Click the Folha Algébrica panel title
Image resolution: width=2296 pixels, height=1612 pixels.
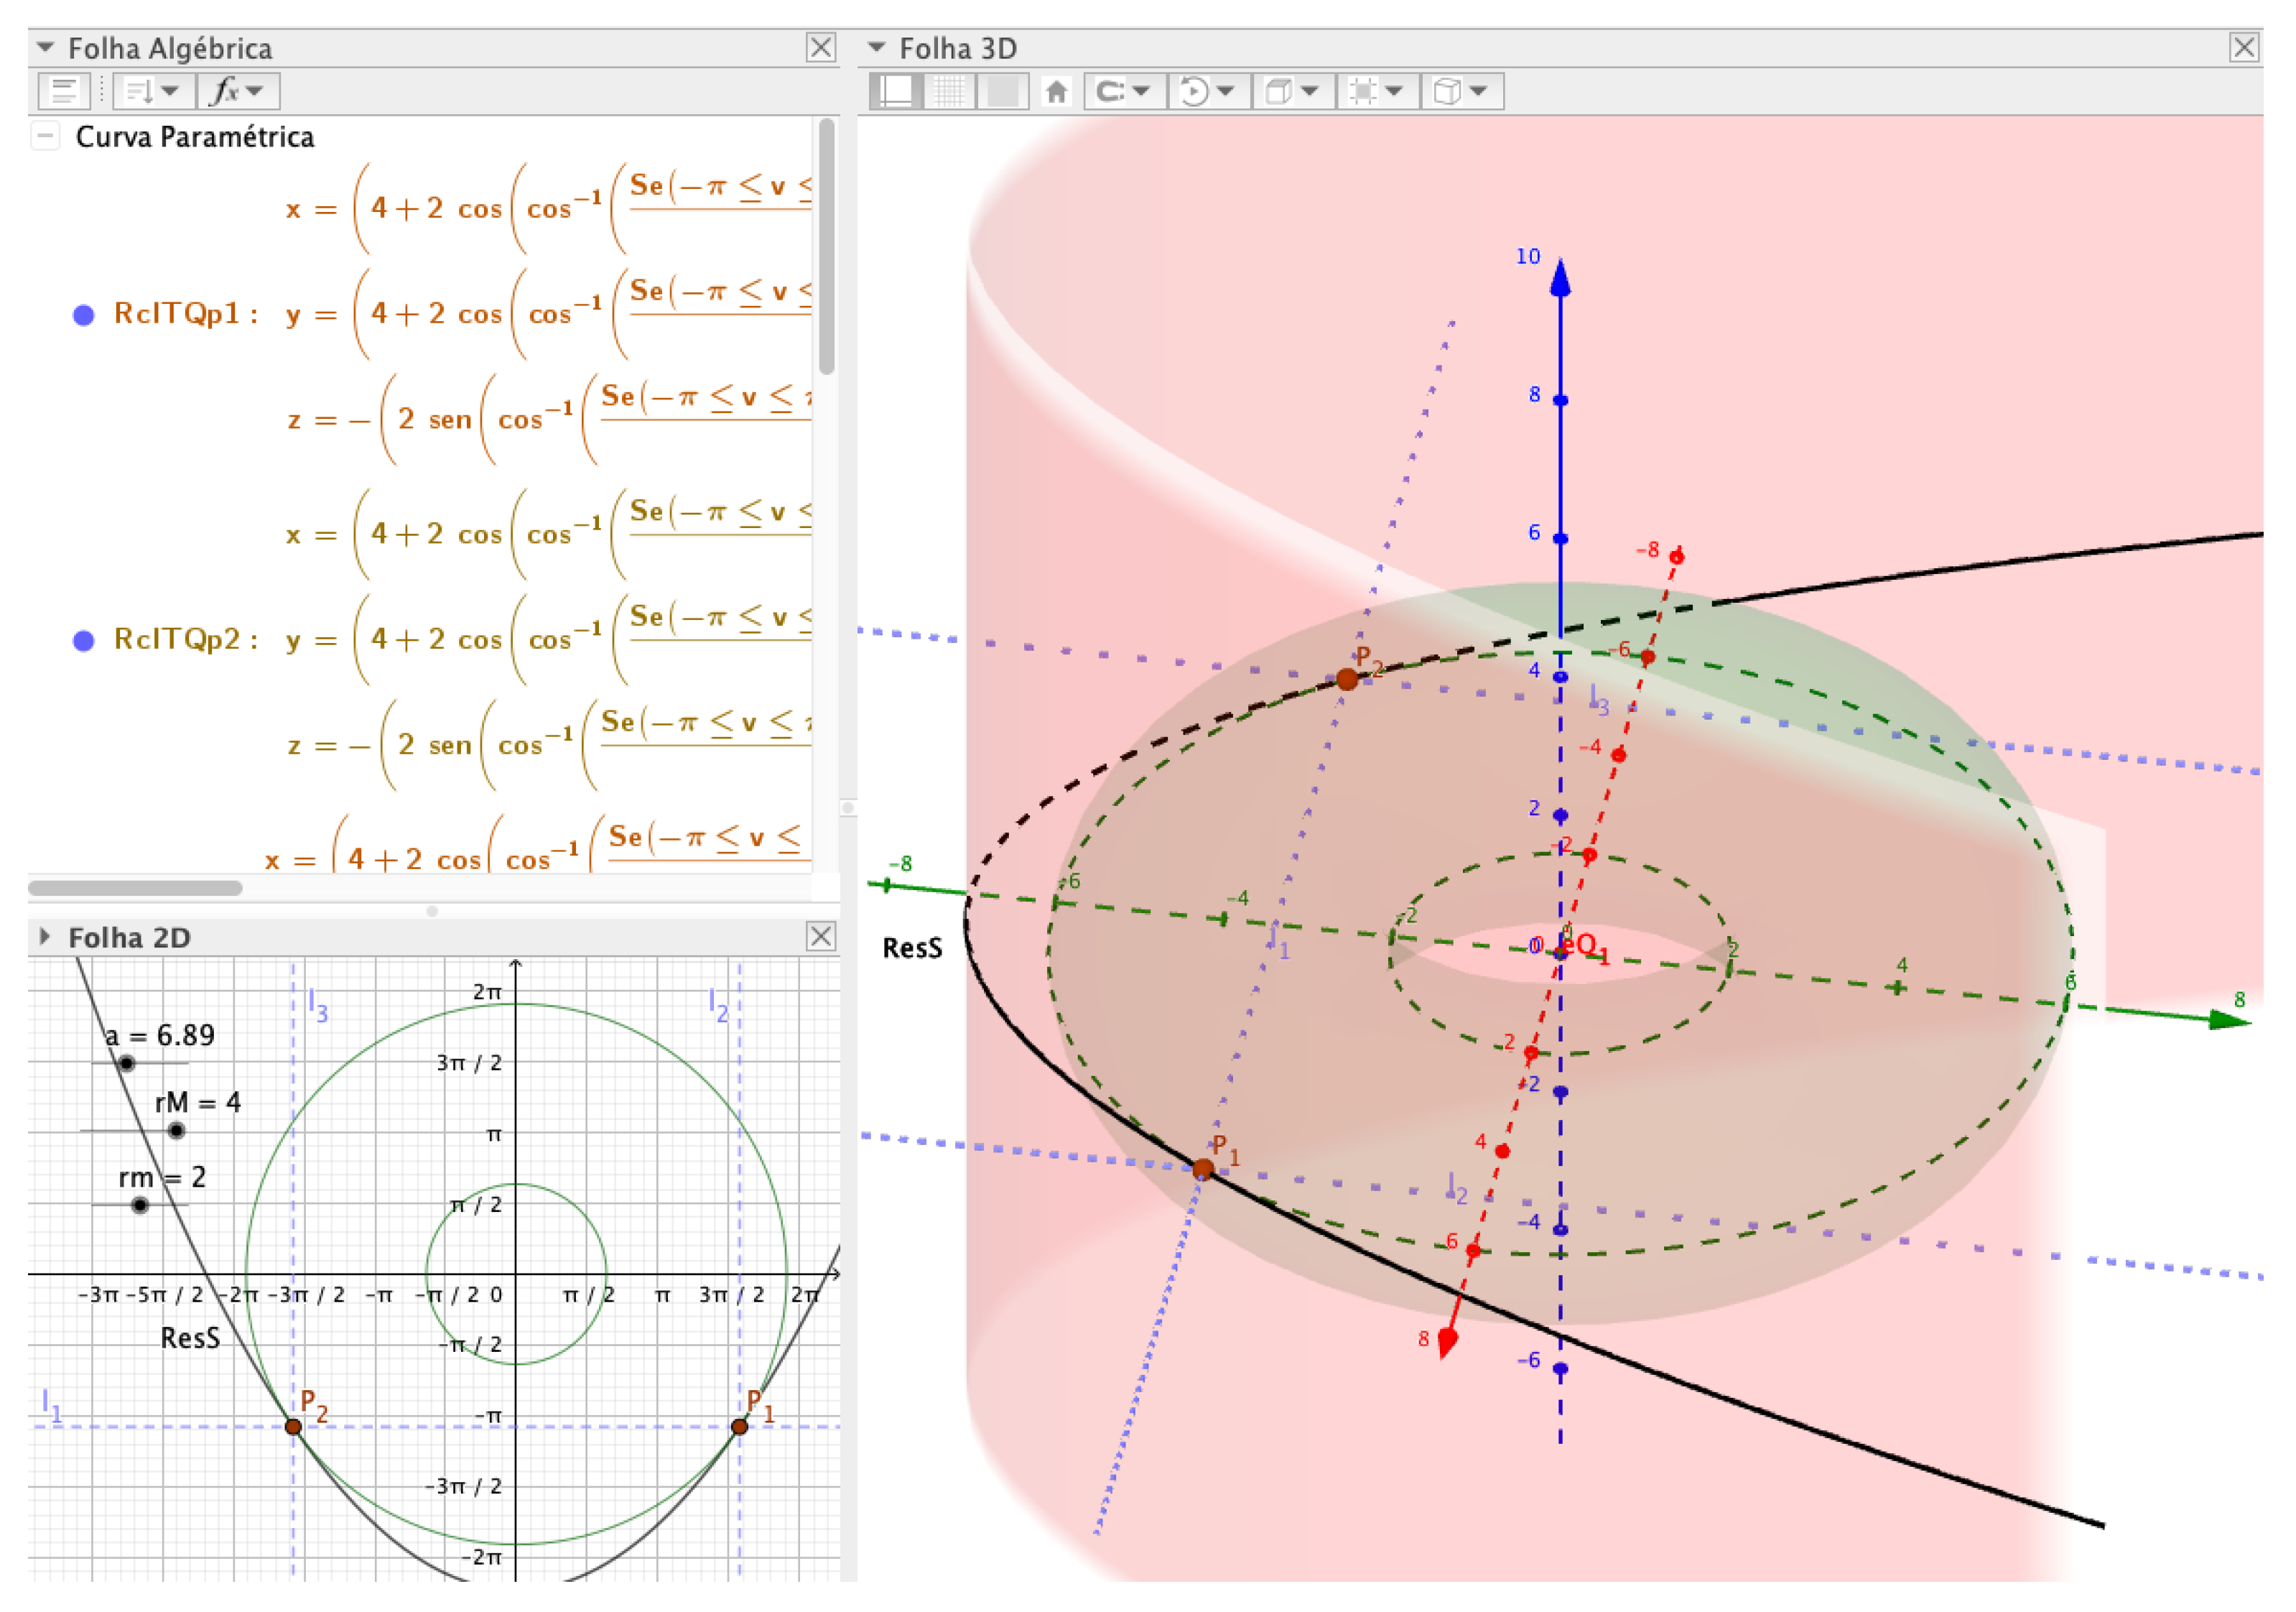[170, 48]
